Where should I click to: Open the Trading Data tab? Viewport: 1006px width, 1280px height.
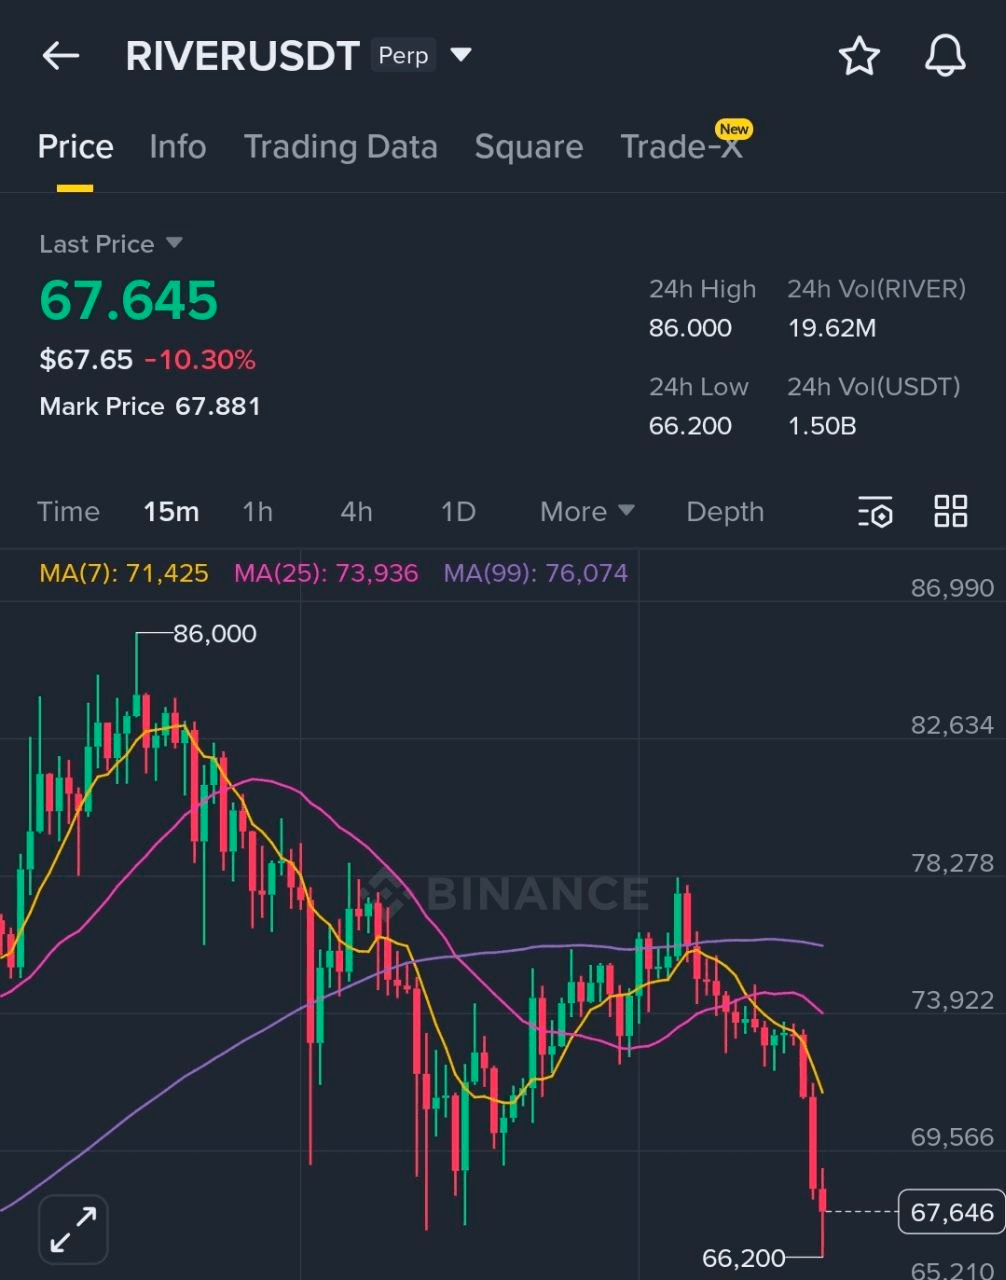coord(340,147)
